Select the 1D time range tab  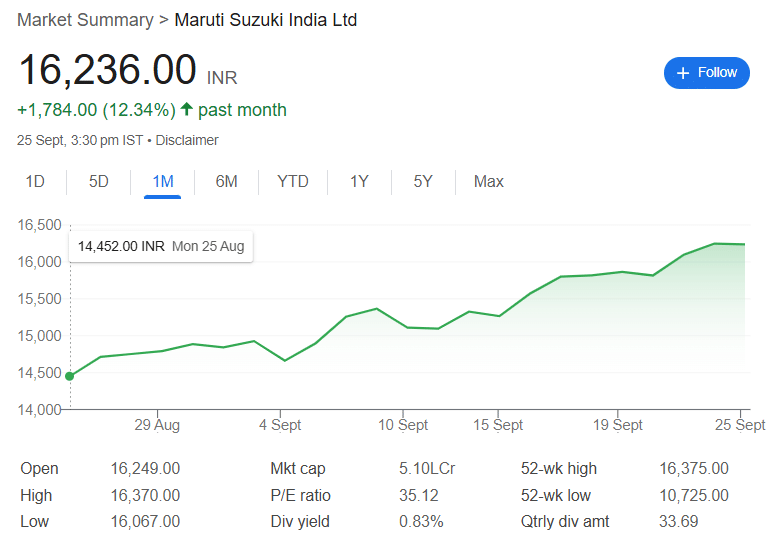coord(35,182)
